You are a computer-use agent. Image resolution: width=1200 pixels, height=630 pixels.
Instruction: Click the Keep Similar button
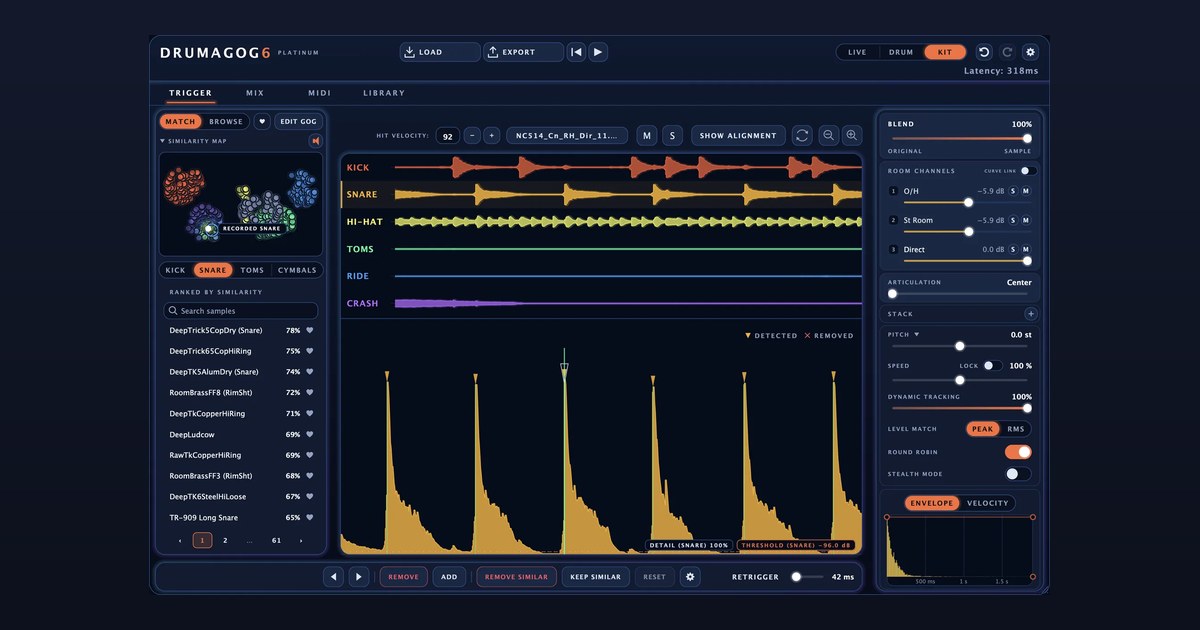[595, 577]
